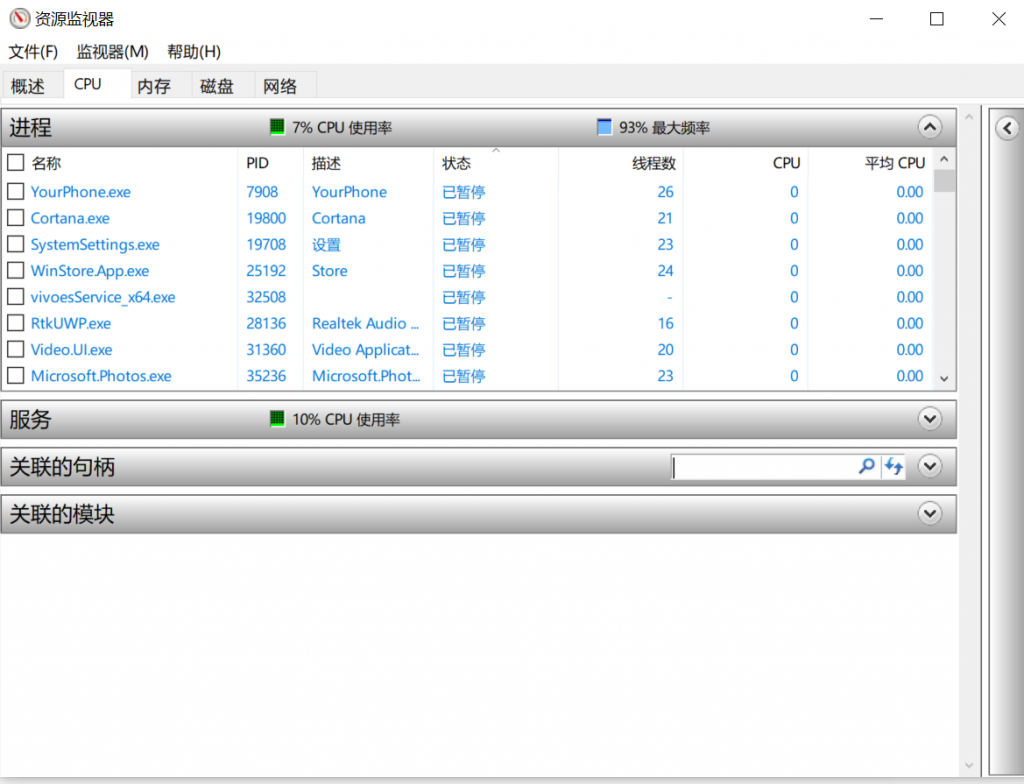Collapse the 进程 section
This screenshot has height=784, width=1024.
[x=929, y=127]
